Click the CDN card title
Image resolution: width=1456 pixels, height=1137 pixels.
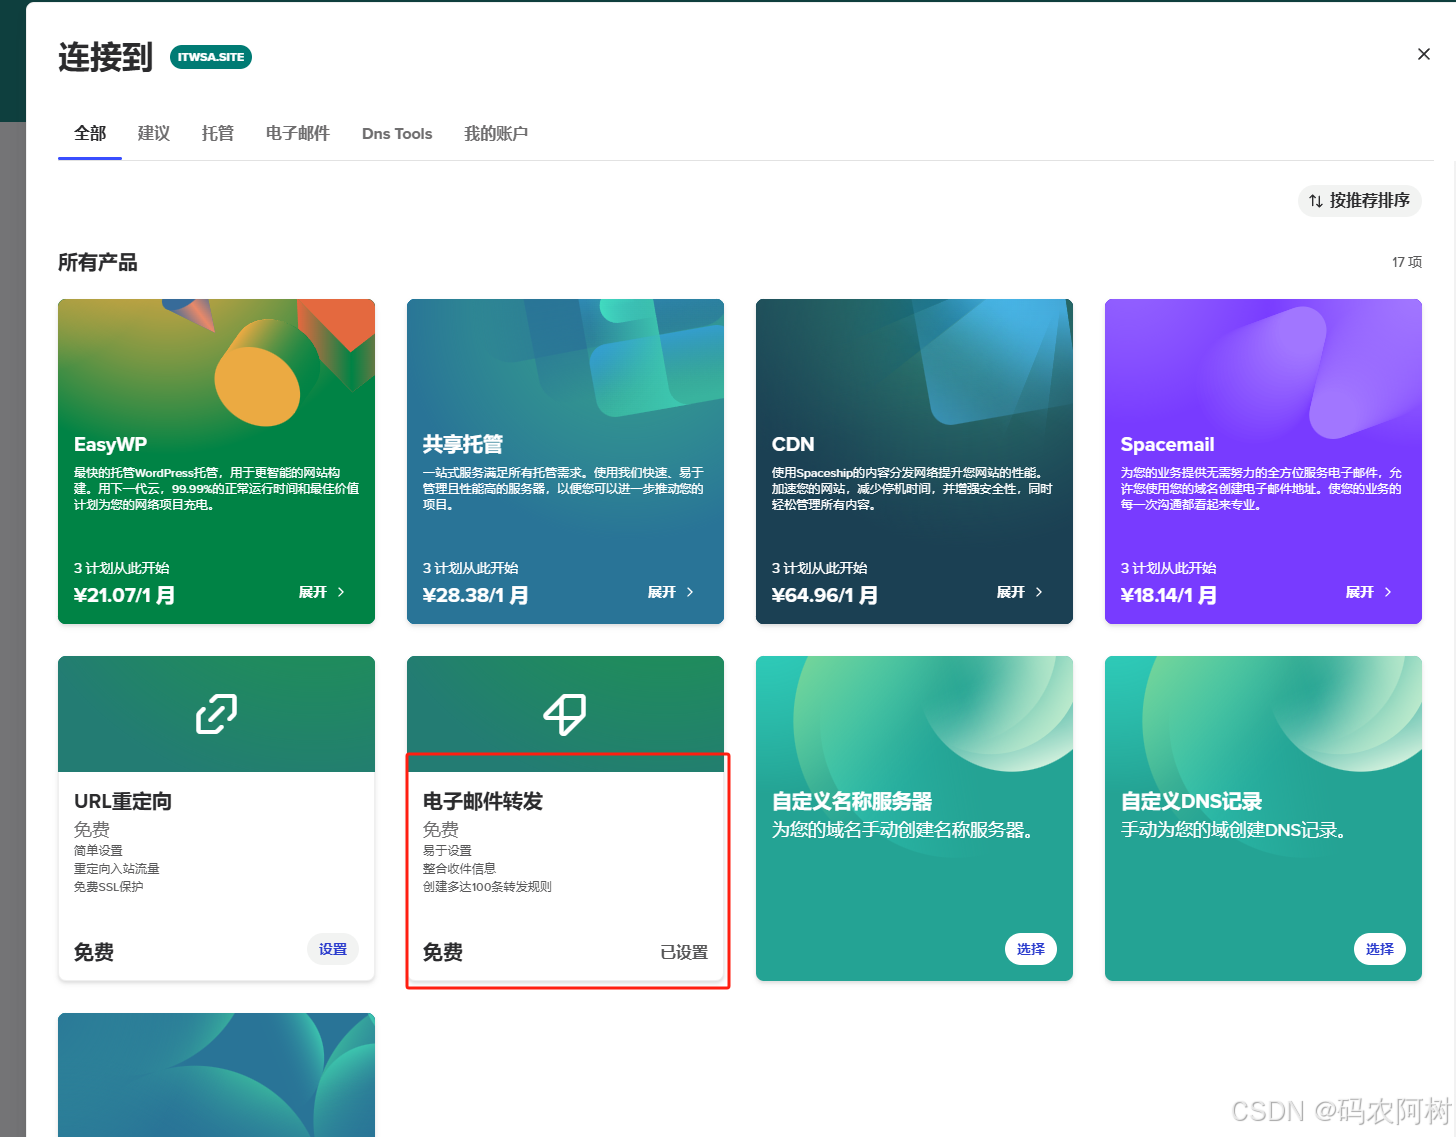coord(793,444)
